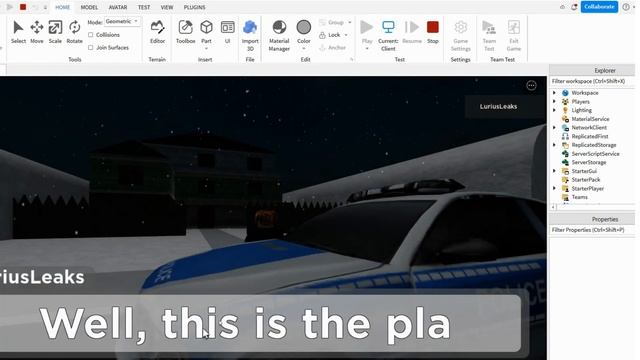
Task: Open the Mode Geometric dropdown
Action: pos(122,22)
